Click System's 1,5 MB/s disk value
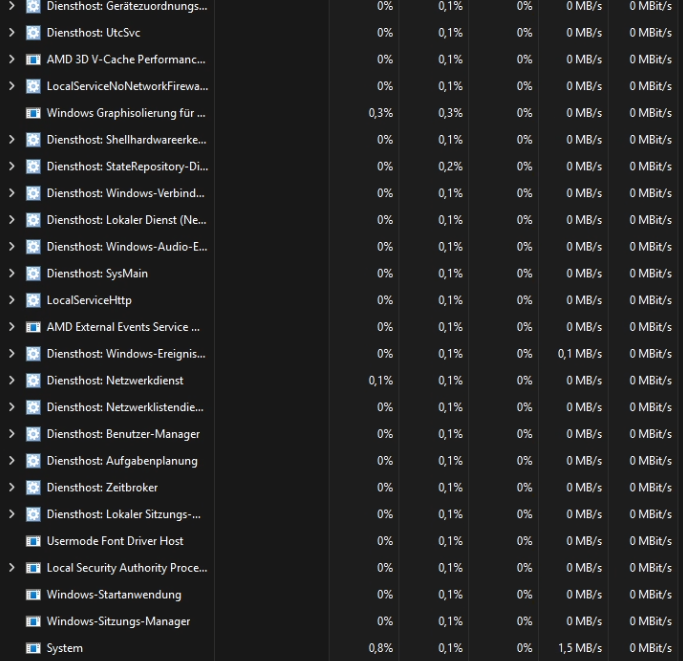The image size is (683, 661). pyautogui.click(x=580, y=648)
